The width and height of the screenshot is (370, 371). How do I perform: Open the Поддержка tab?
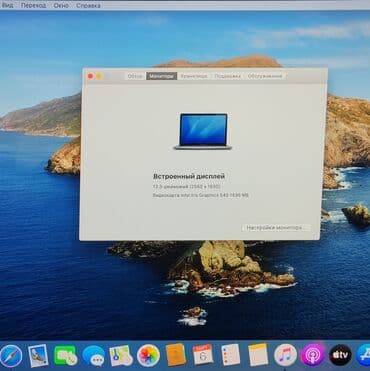click(227, 76)
